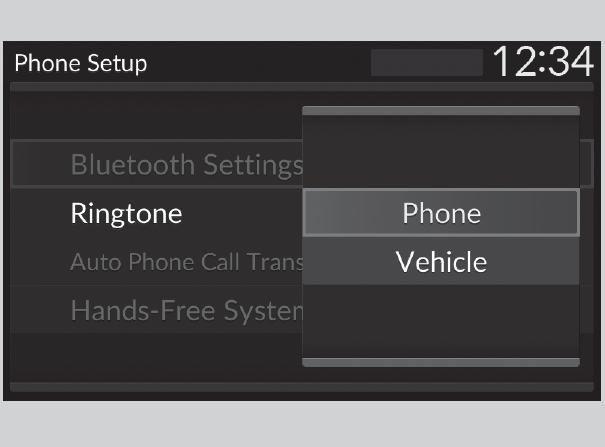Tap the 12:34 clock display
The width and height of the screenshot is (605, 447).
tap(543, 62)
